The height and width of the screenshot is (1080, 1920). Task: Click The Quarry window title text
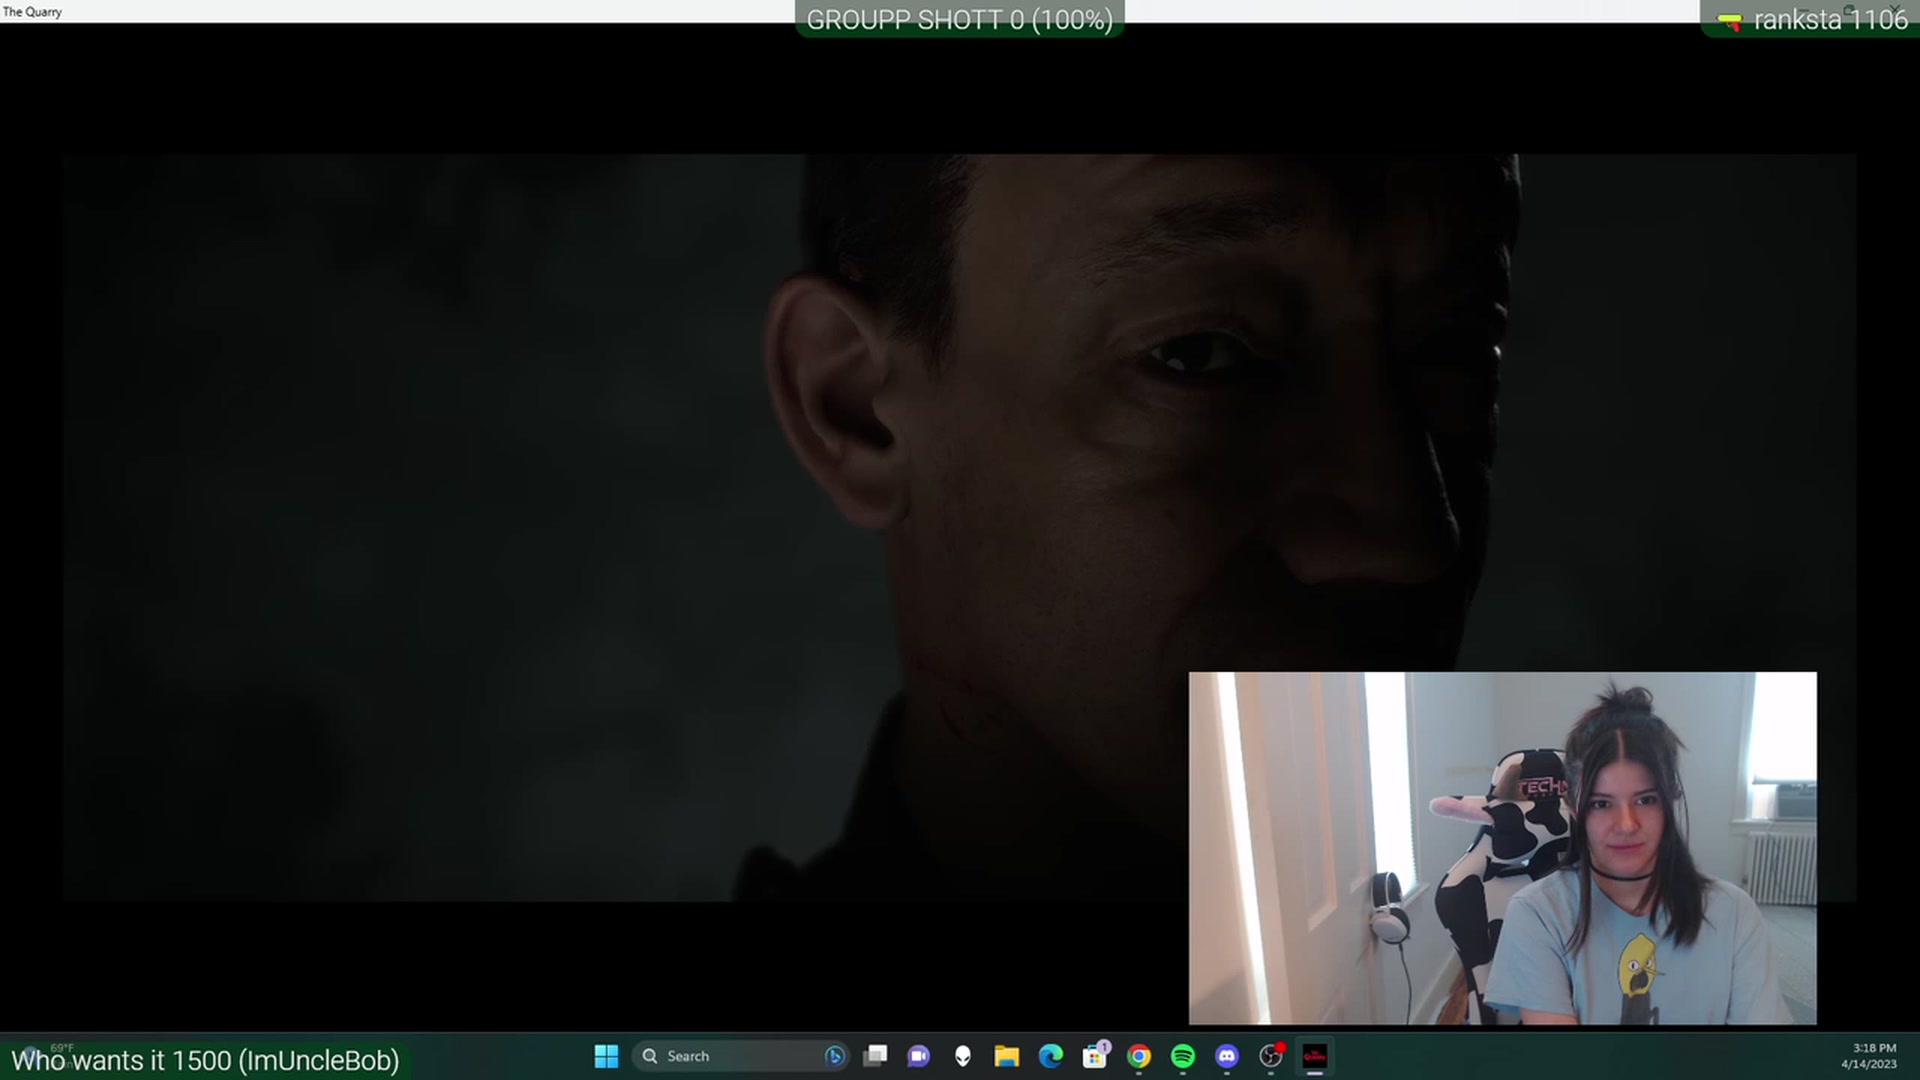point(32,12)
